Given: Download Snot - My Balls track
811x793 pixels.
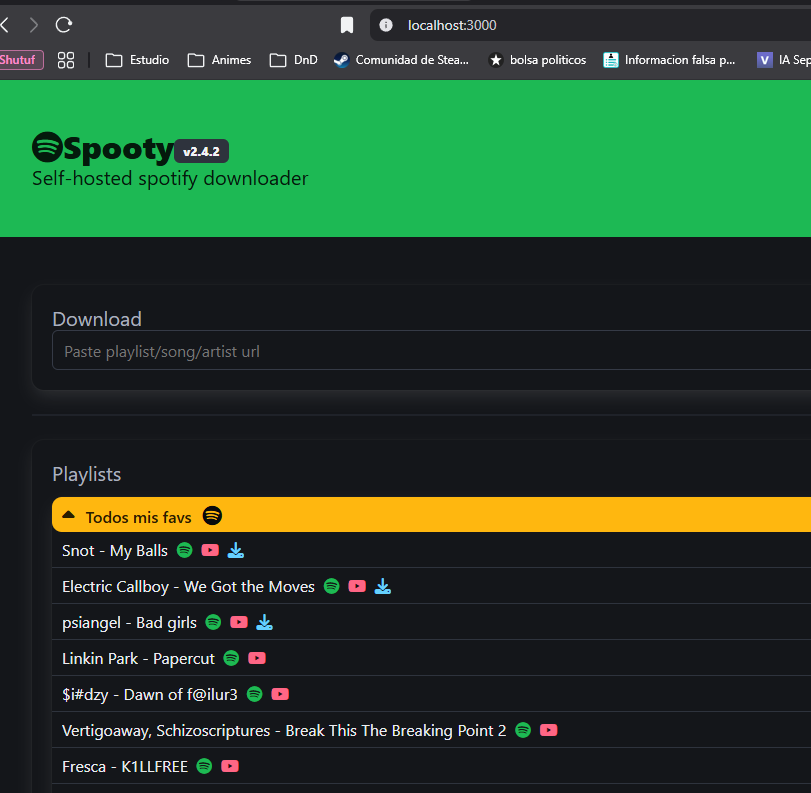Looking at the screenshot, I should pos(236,550).
